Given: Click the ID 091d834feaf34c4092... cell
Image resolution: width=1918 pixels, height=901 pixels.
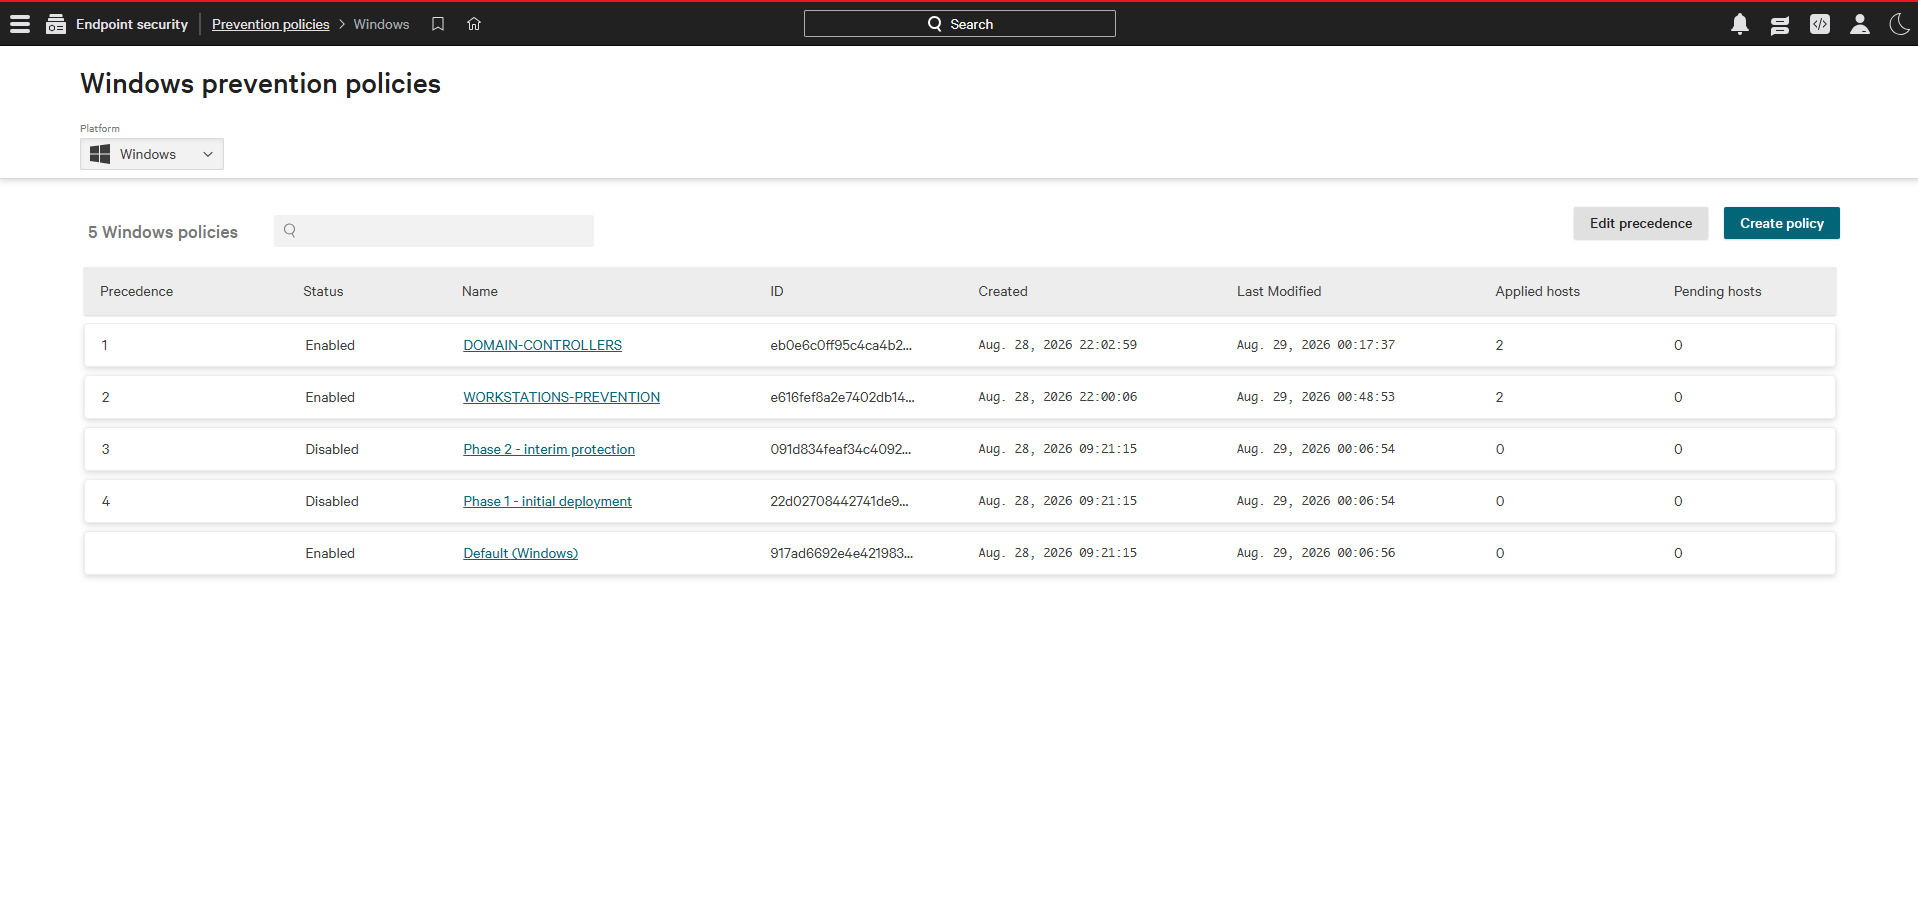Looking at the screenshot, I should click(840, 449).
